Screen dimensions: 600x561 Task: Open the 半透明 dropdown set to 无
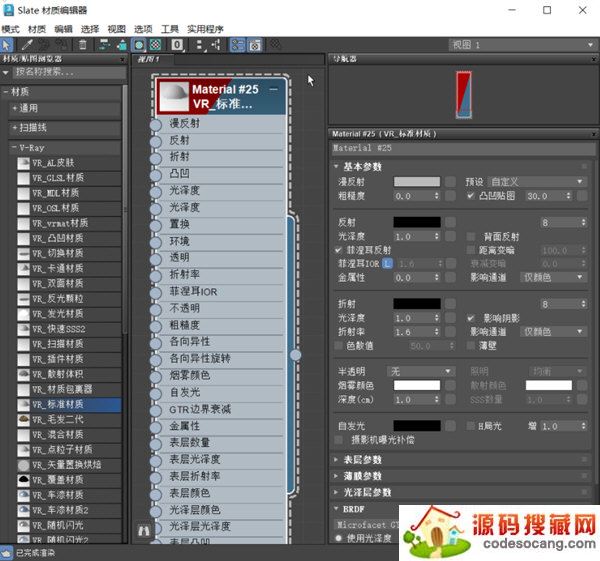(421, 371)
